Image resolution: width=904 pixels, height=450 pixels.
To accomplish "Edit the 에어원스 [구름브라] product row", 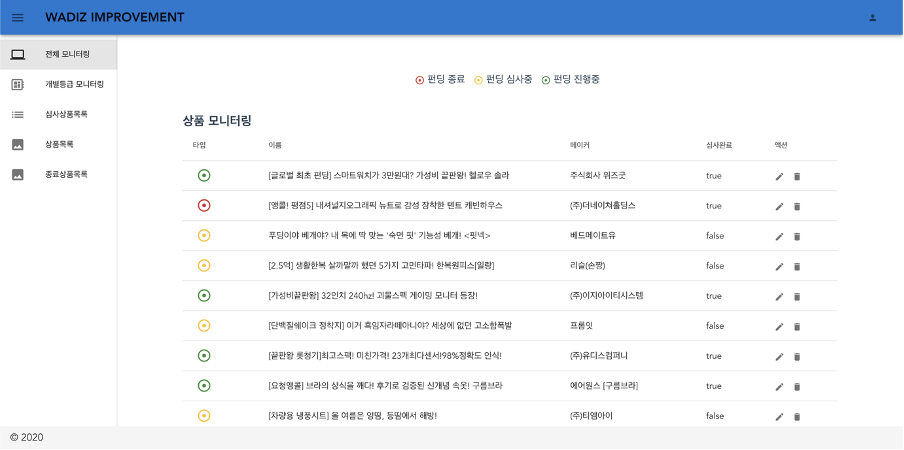I will 779,387.
